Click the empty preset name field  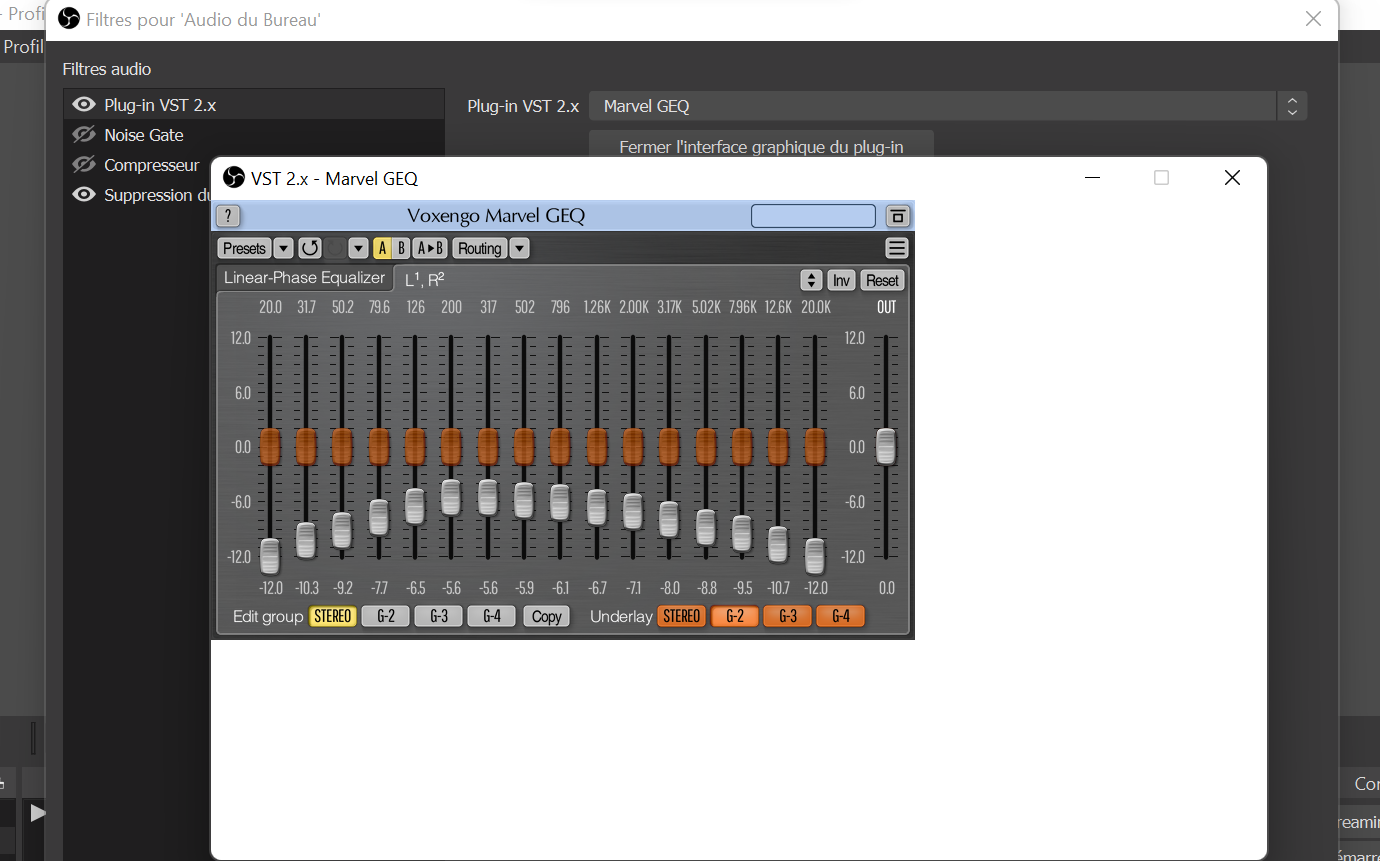[813, 216]
